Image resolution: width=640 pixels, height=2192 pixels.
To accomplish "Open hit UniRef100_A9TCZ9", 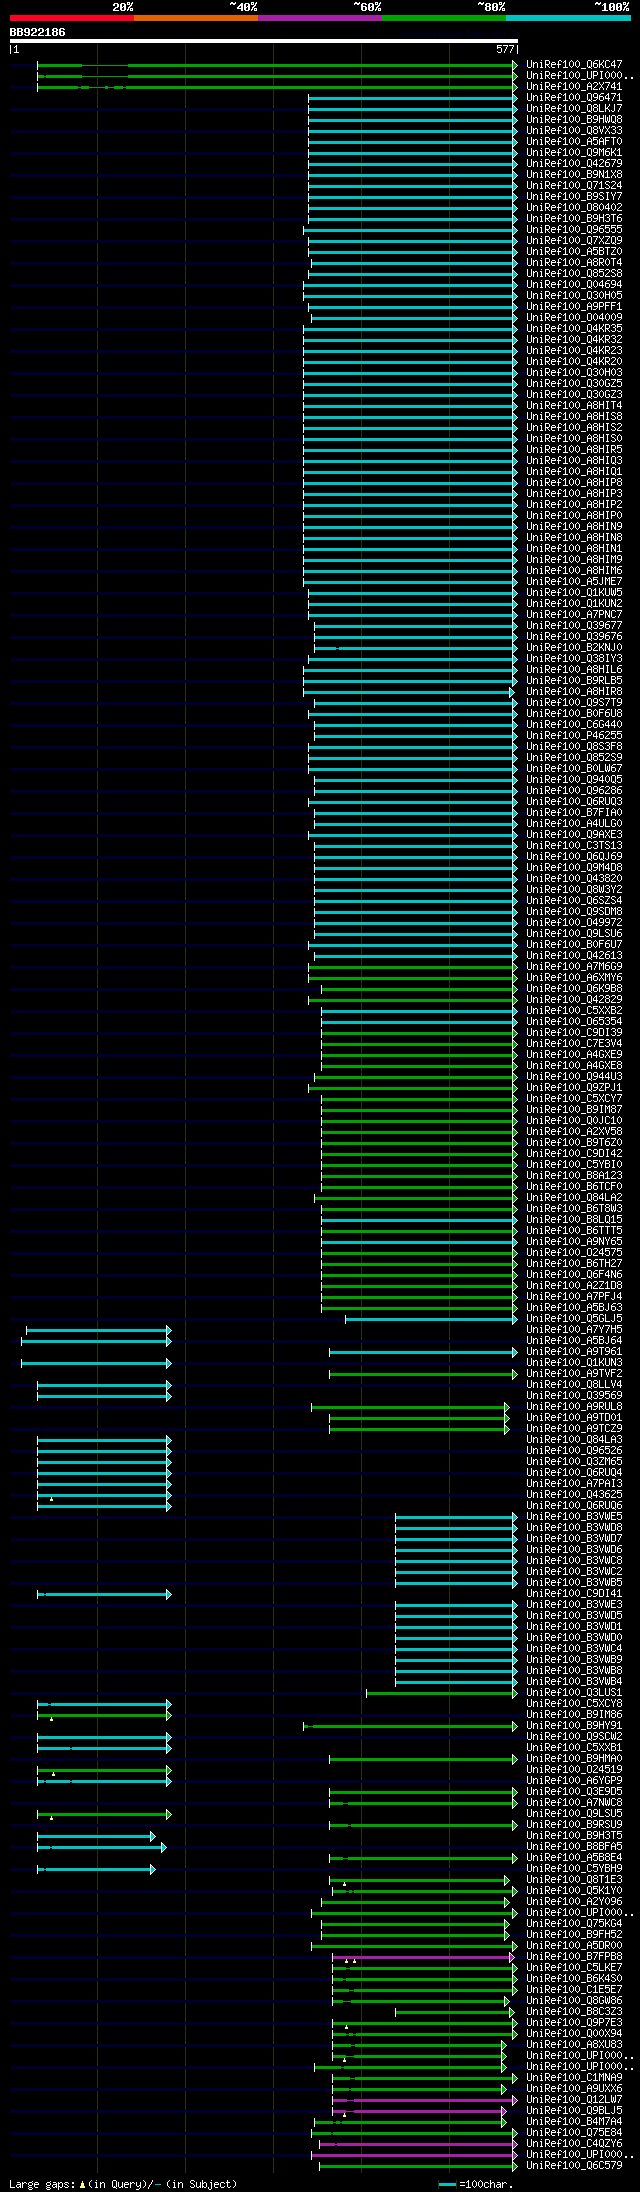I will point(574,1429).
